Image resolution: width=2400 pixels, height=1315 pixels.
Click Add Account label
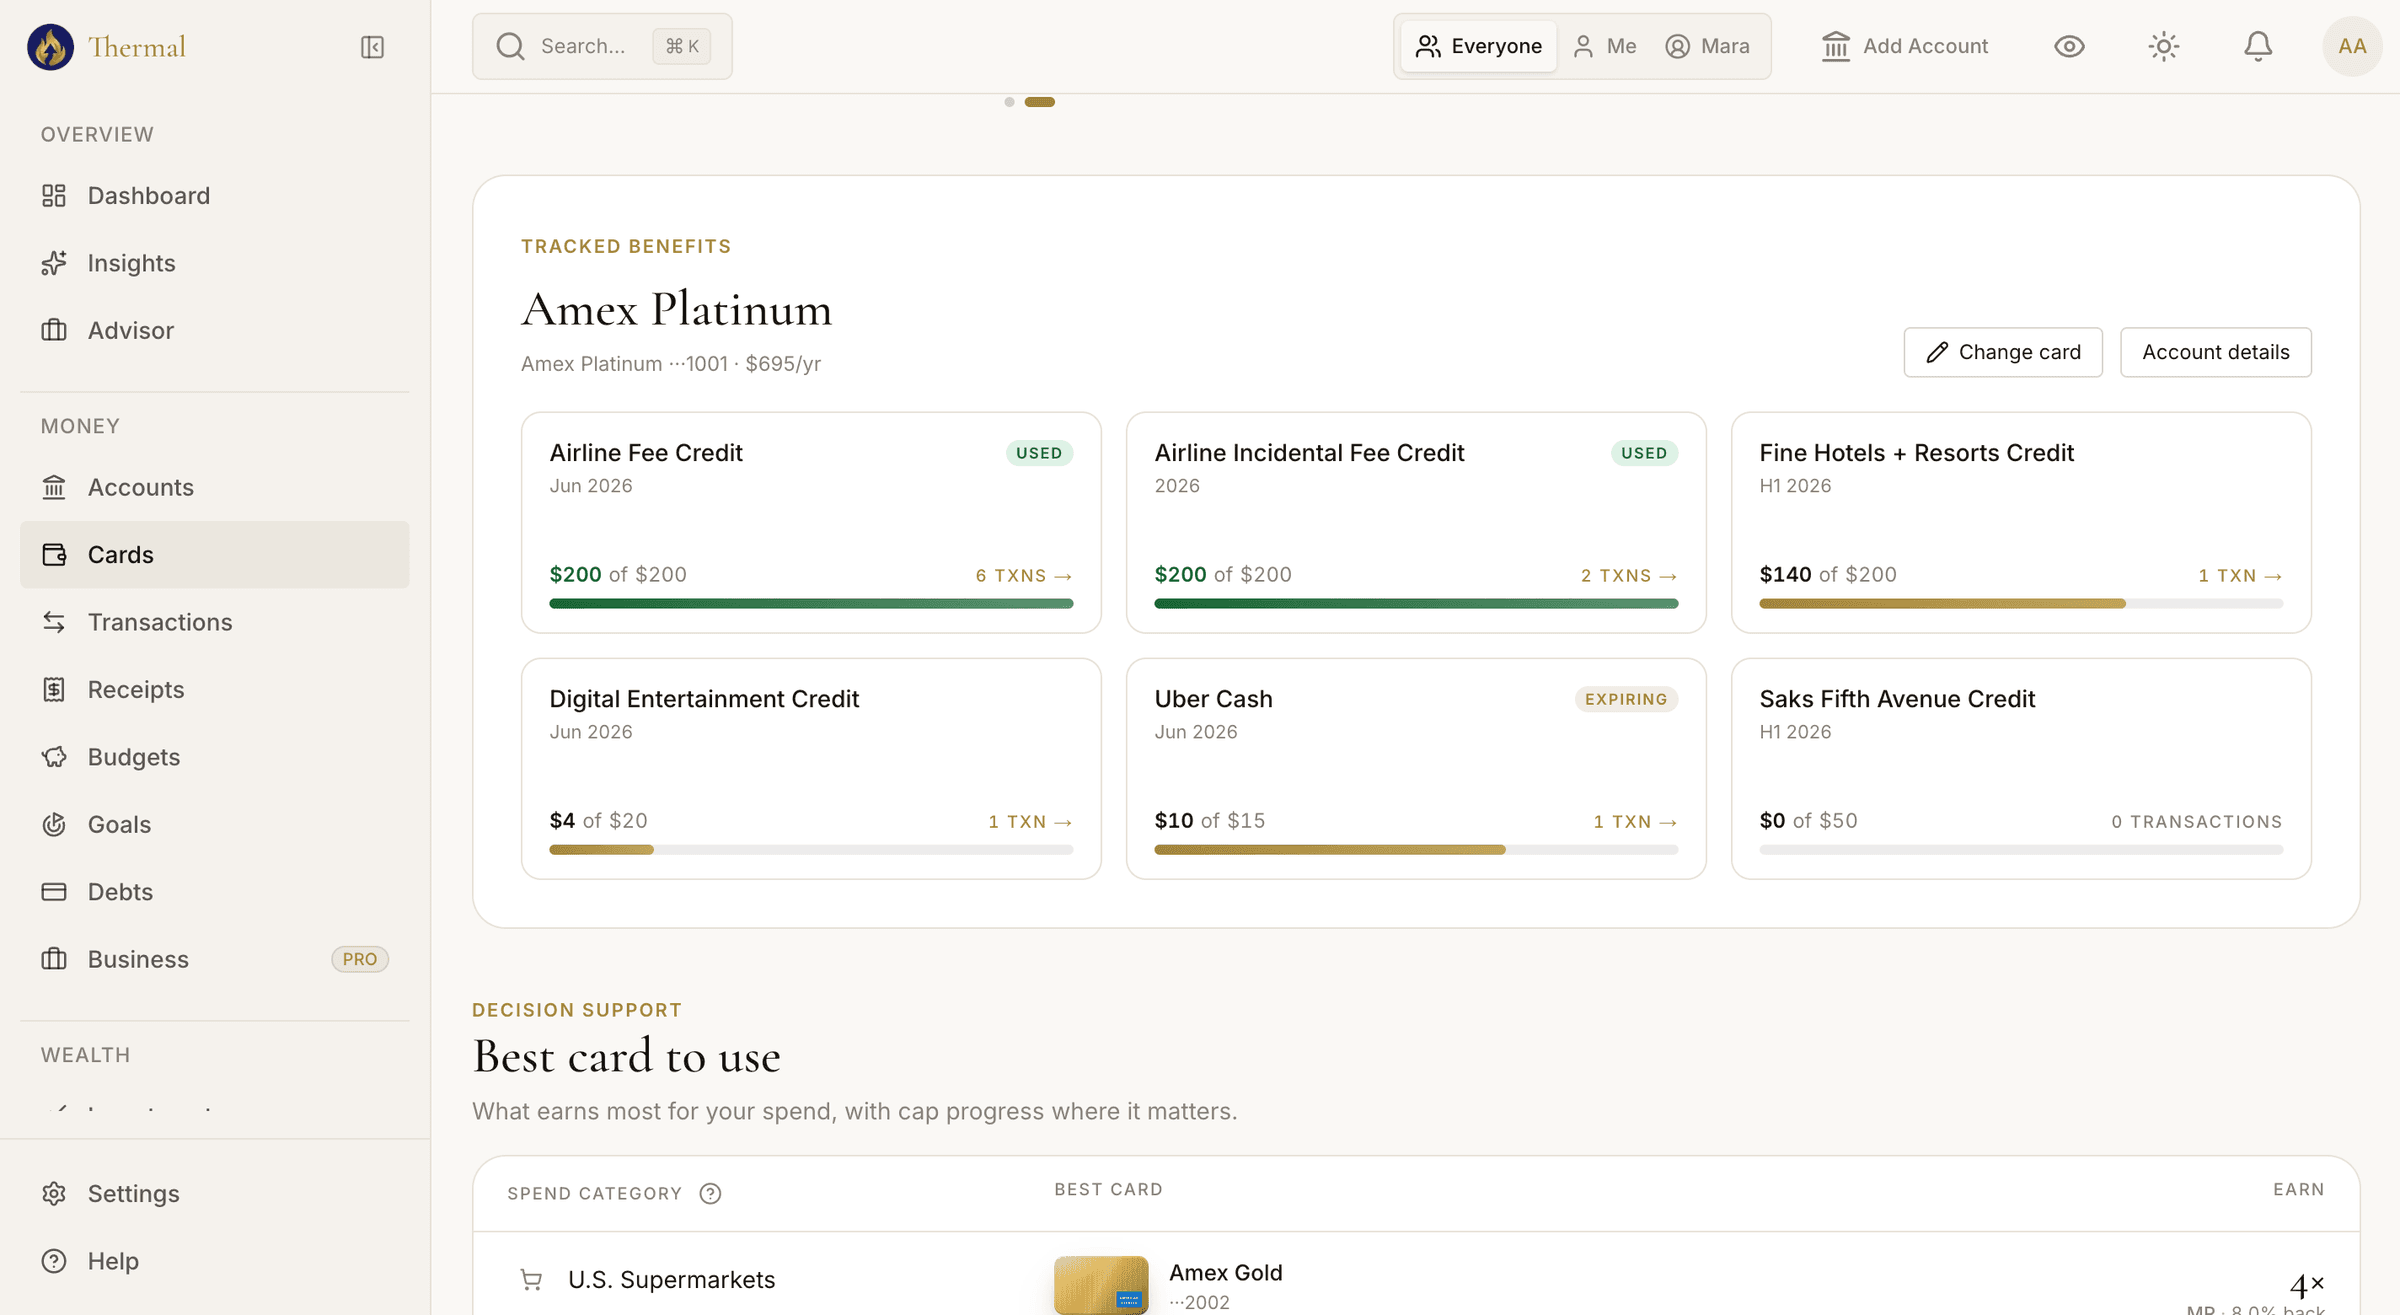[x=1925, y=46]
